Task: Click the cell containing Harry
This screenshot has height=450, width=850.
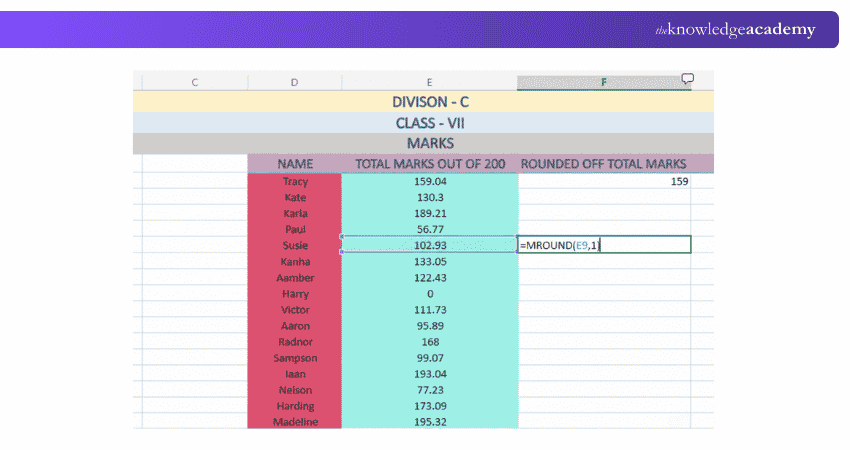Action: tap(295, 294)
